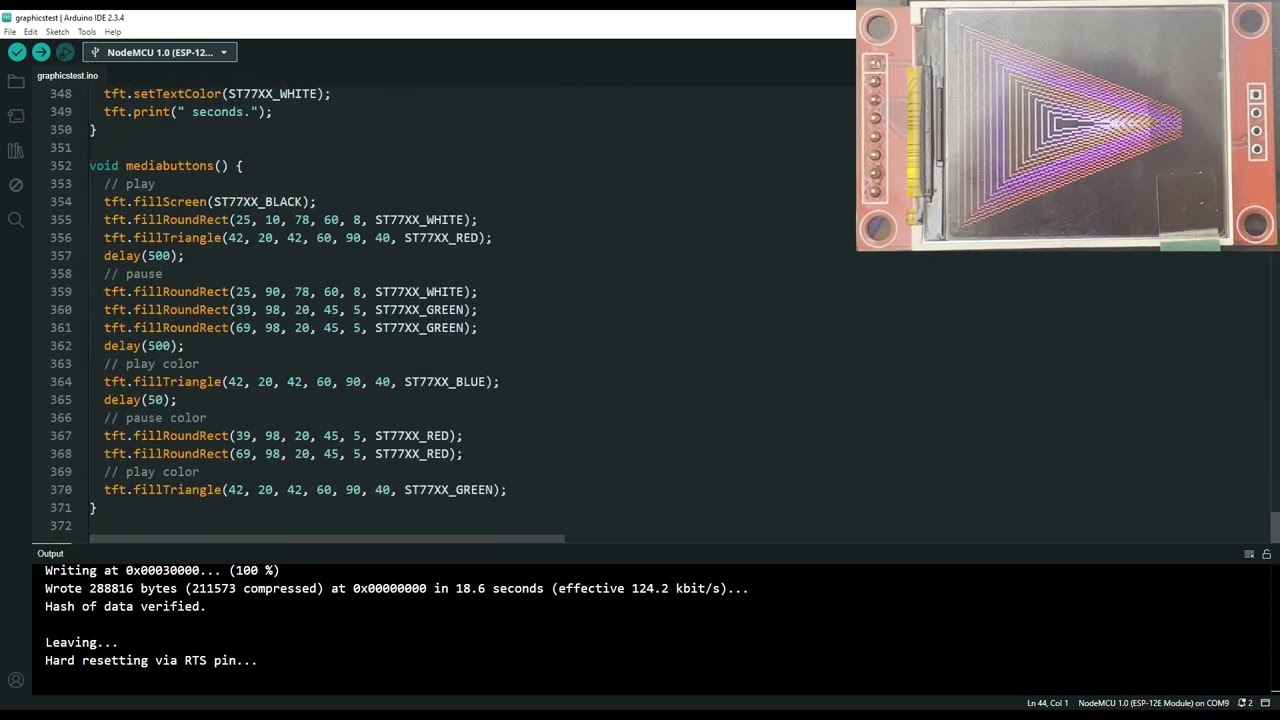This screenshot has height=720, width=1280.
Task: Click the TFT display video overlay
Action: coord(1068,125)
